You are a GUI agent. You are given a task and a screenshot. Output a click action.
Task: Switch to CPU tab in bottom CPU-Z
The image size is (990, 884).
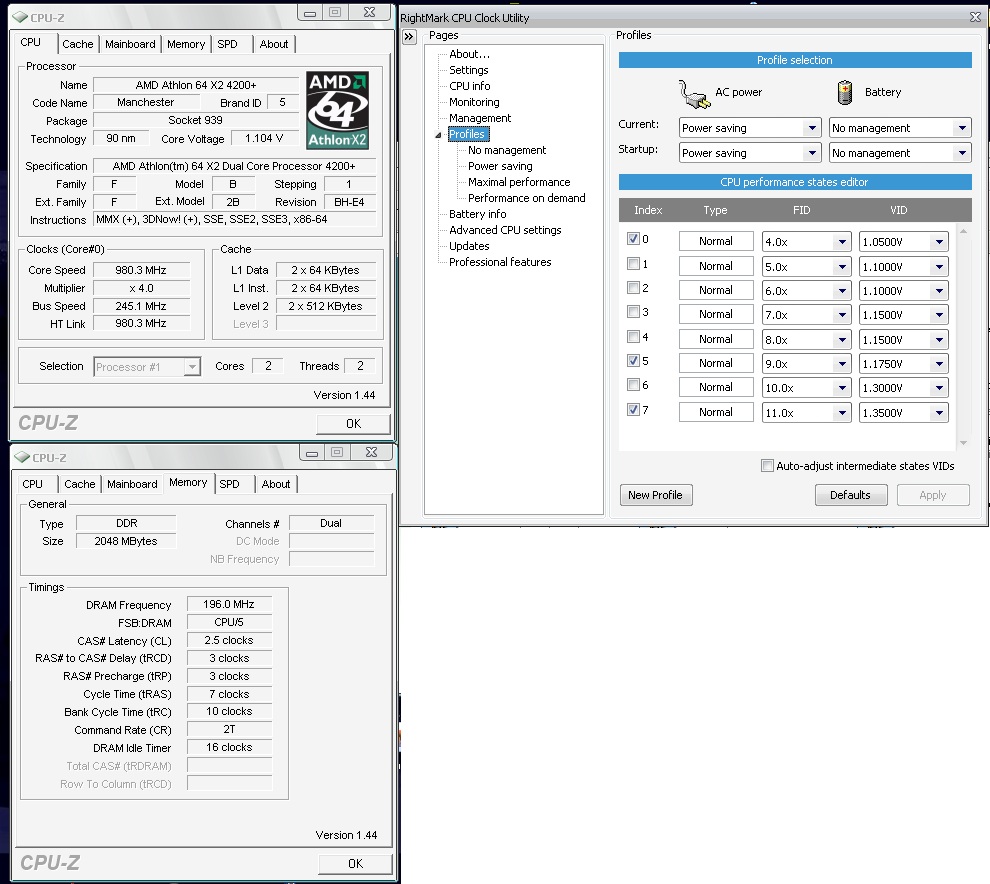(x=32, y=484)
